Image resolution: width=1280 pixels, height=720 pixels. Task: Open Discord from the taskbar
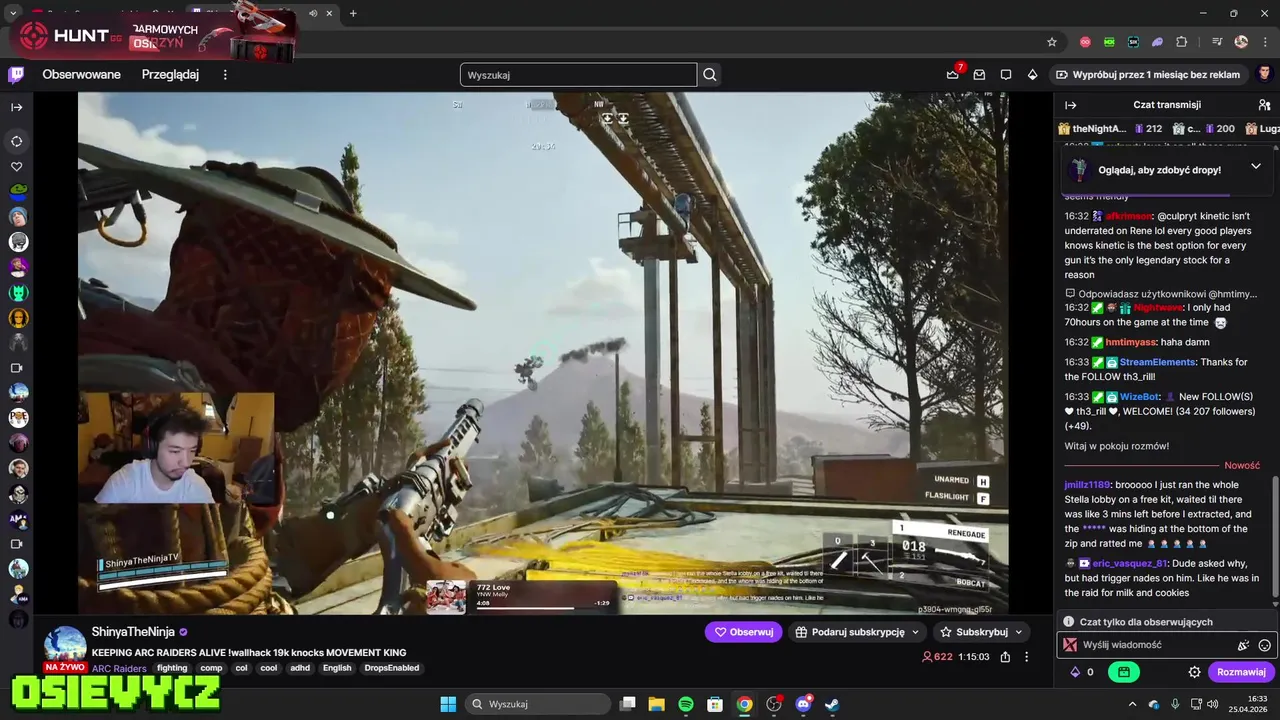tap(803, 704)
